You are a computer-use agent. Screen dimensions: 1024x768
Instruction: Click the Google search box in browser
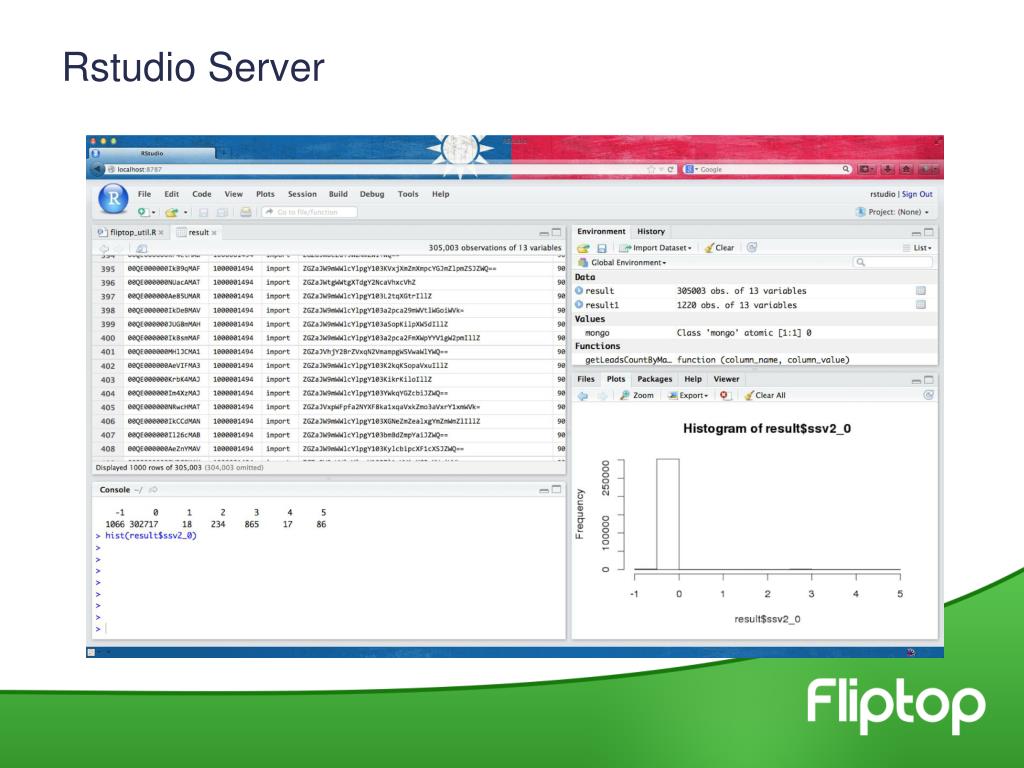[x=769, y=169]
